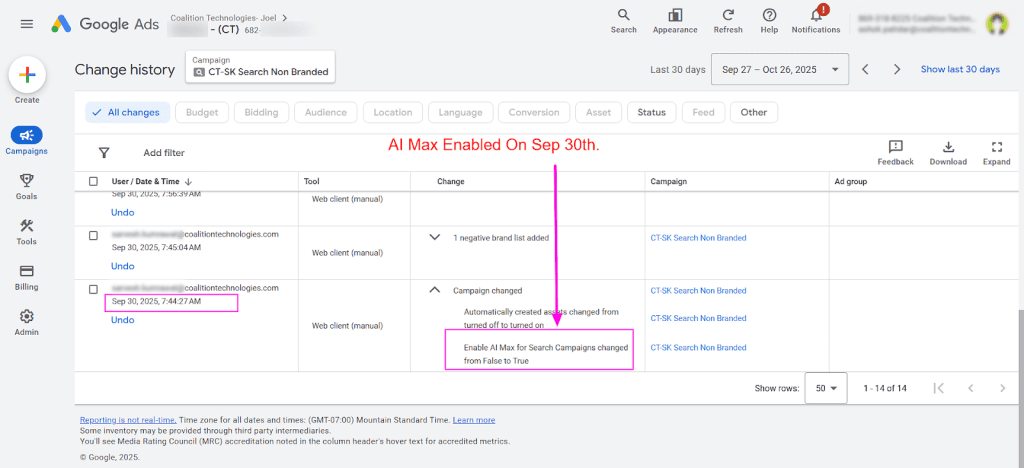Open campaign link beside Automatically created assets
The image size is (1024, 468).
[x=698, y=318]
